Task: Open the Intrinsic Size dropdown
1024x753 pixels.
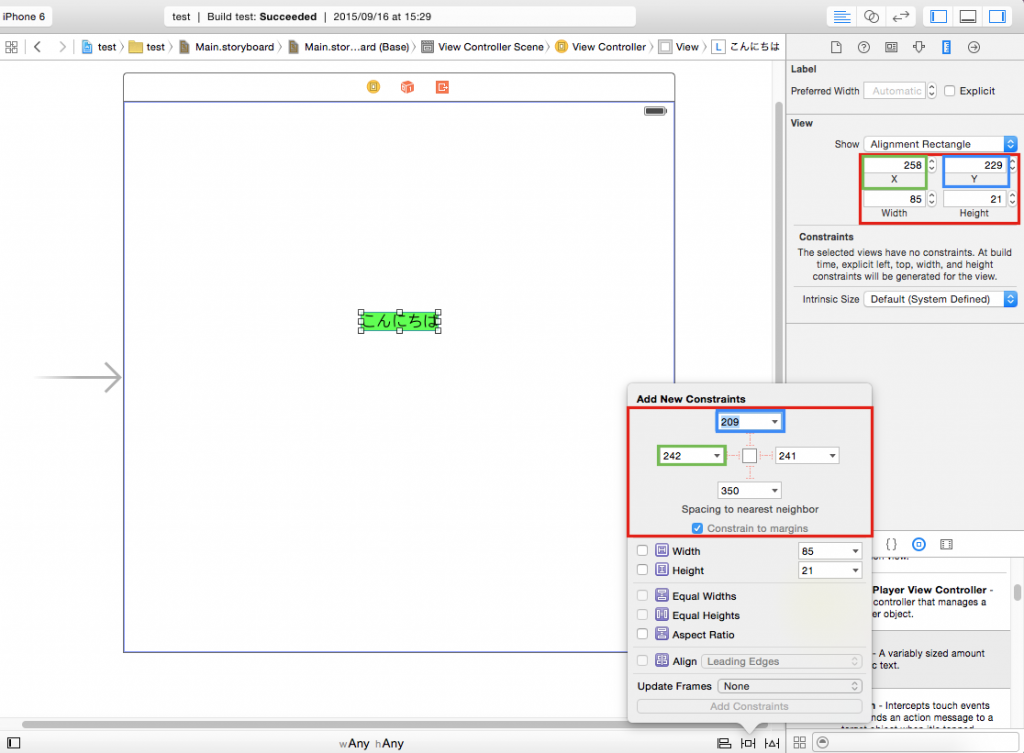Action: pyautogui.click(x=941, y=299)
